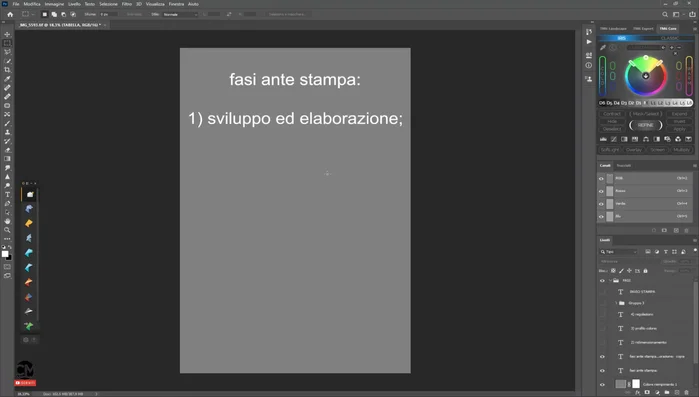The image size is (699, 397).
Task: Expand the Gruppo 3 group
Action: [x=617, y=303]
